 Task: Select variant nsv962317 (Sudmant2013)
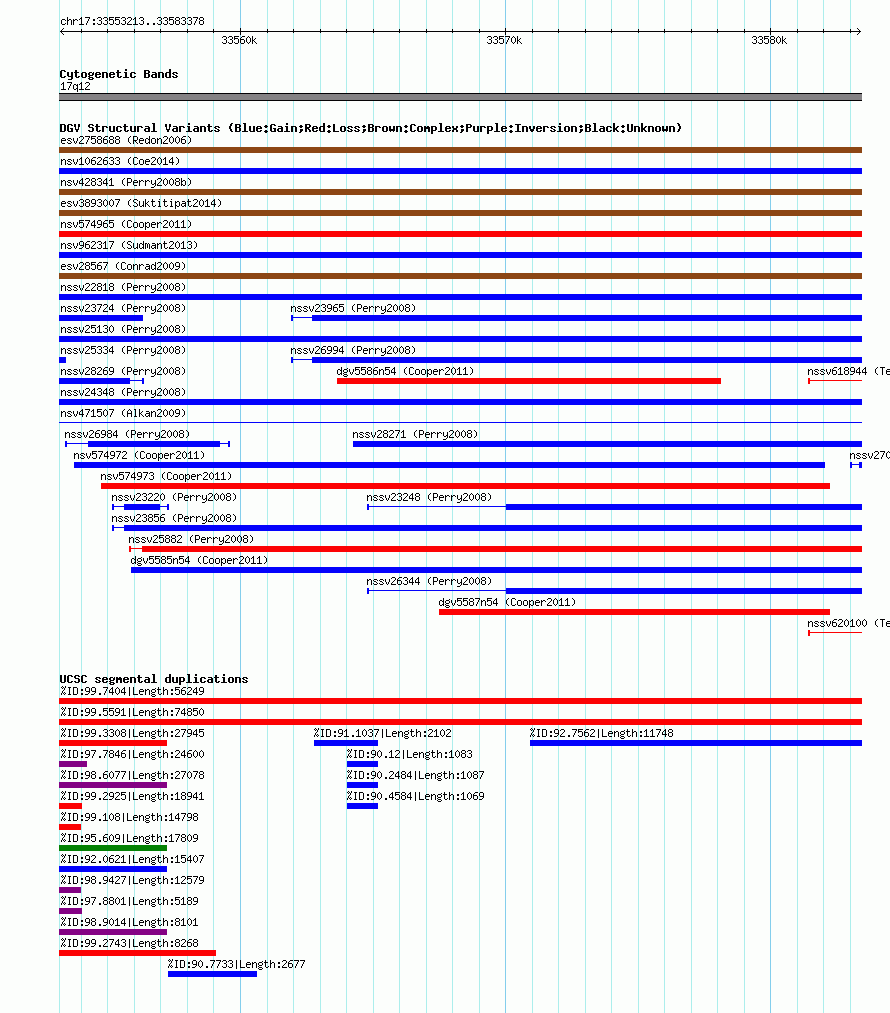[461, 255]
